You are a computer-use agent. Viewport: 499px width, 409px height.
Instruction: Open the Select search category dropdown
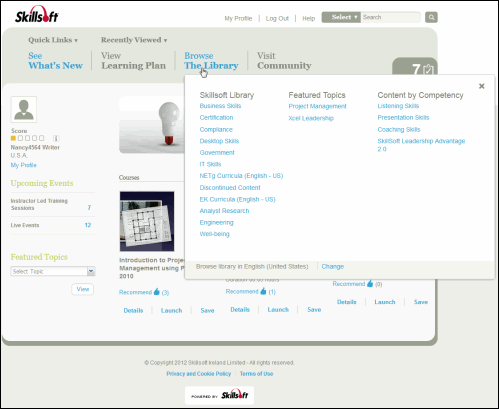(341, 17)
